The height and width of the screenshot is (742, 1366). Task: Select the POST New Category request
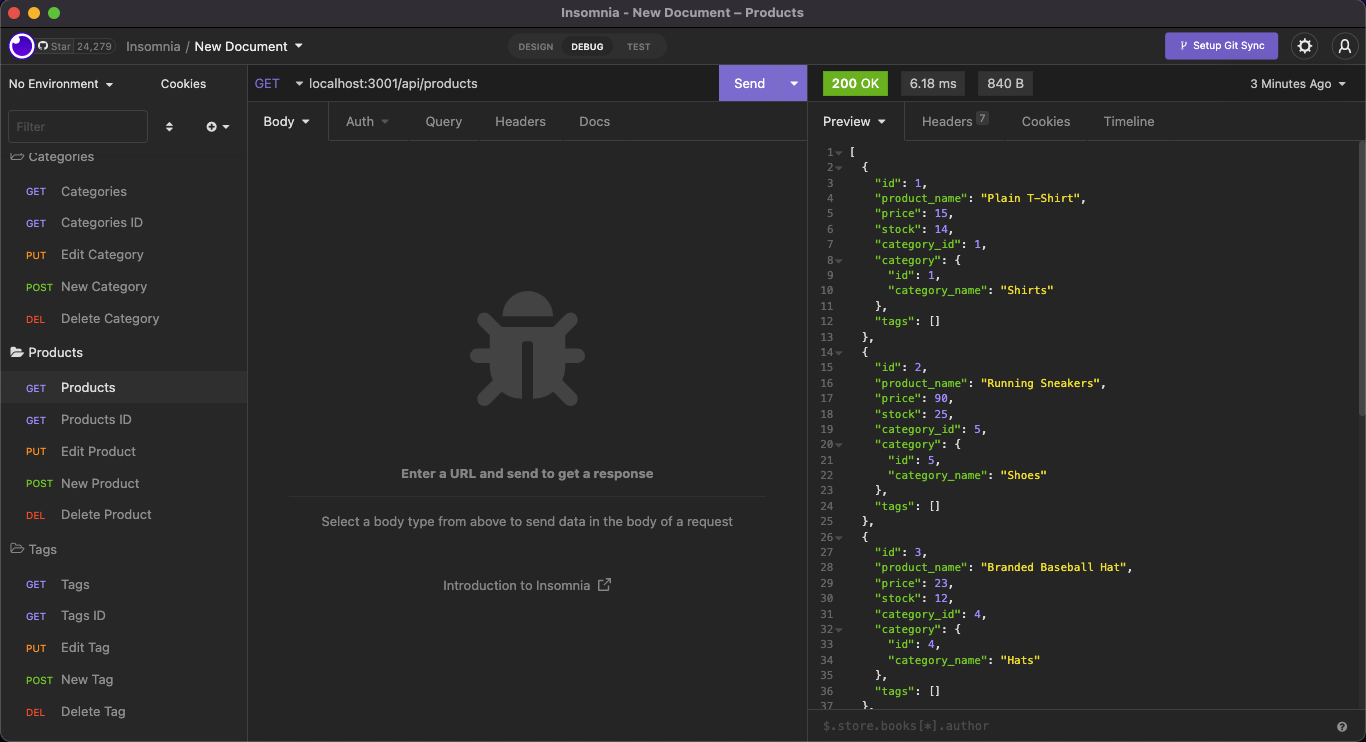(x=124, y=287)
